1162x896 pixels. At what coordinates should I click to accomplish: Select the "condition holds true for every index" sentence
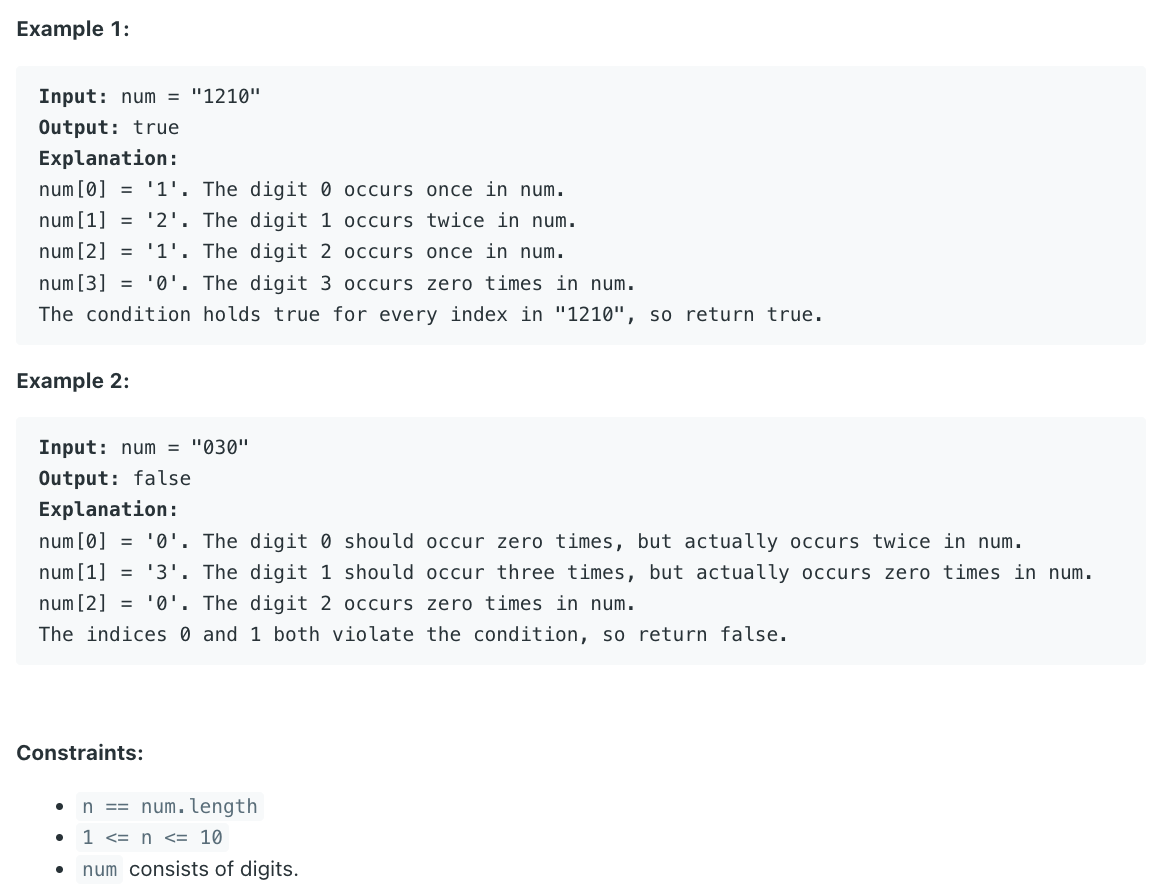tap(431, 315)
